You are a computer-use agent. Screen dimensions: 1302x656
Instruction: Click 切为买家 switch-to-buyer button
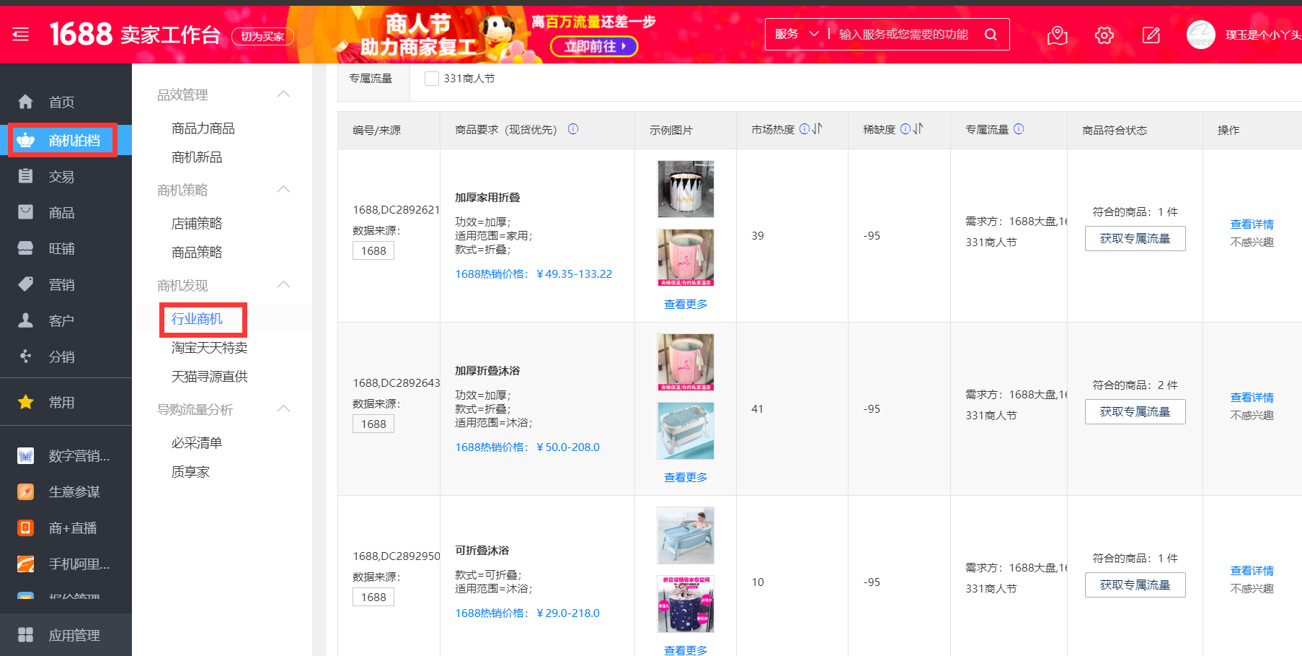tap(263, 36)
